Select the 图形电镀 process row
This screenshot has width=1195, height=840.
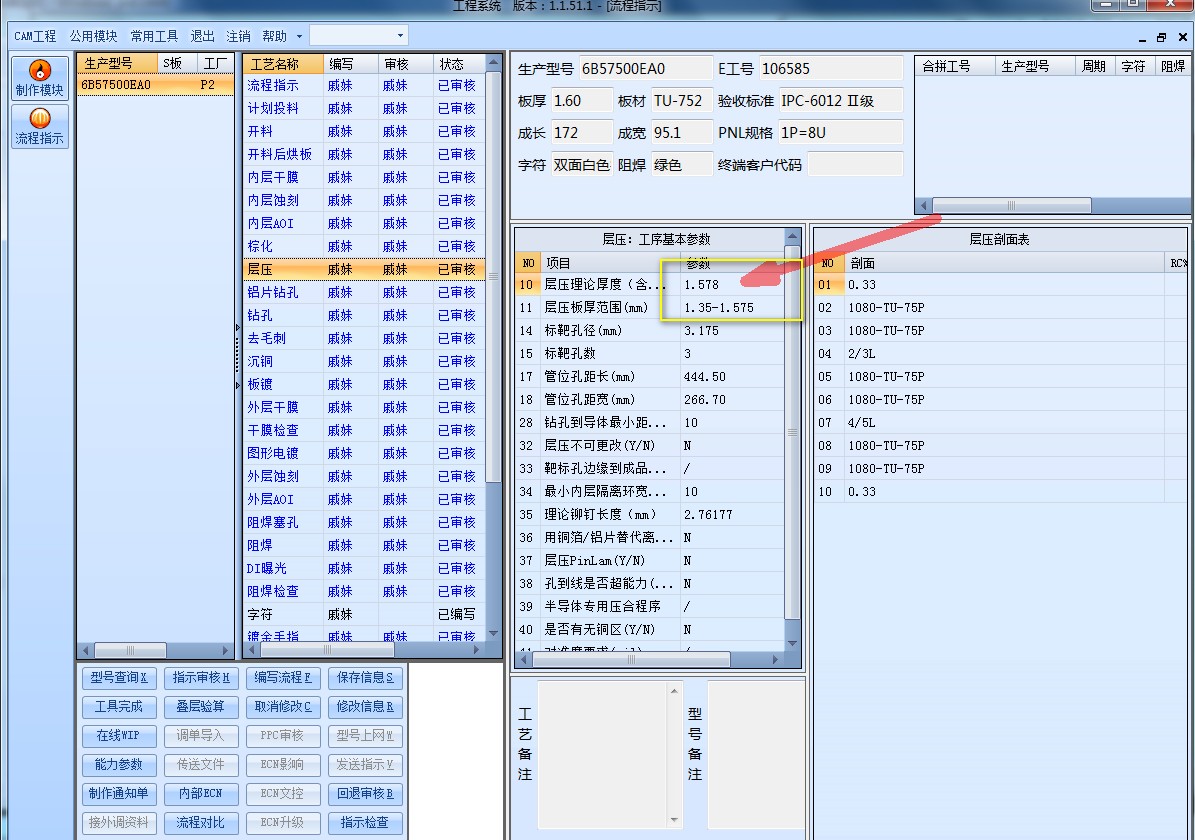364,453
